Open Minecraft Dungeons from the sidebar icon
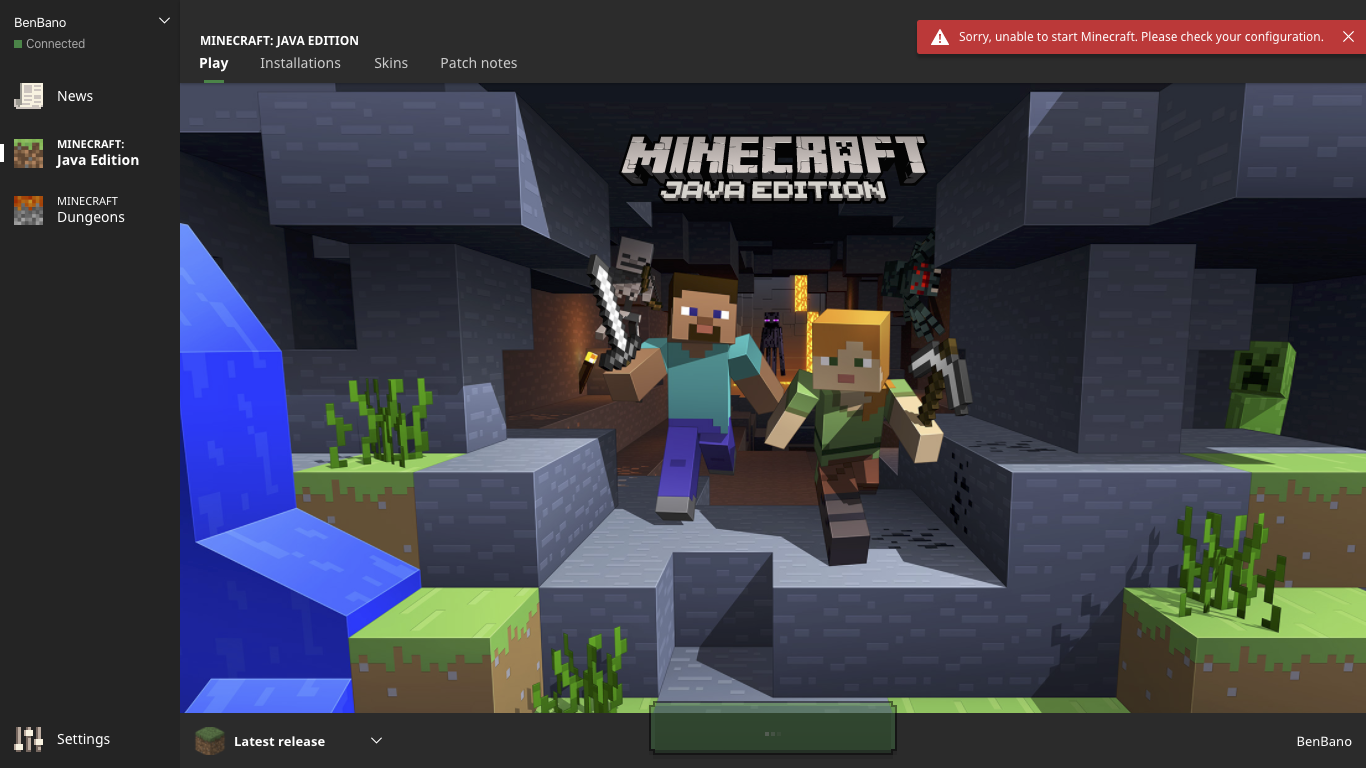 [x=28, y=210]
